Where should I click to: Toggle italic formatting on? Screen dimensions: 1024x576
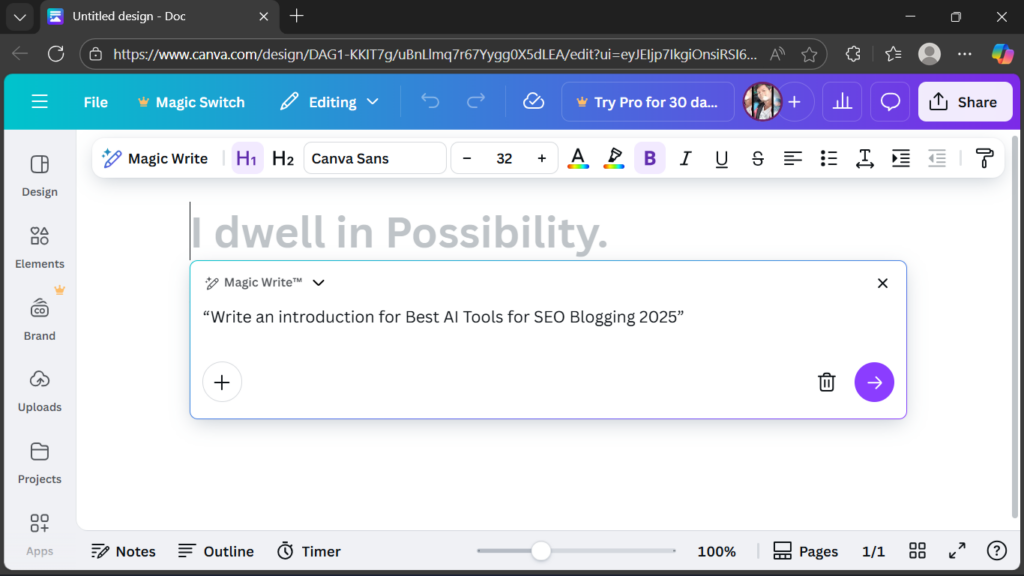click(x=685, y=158)
